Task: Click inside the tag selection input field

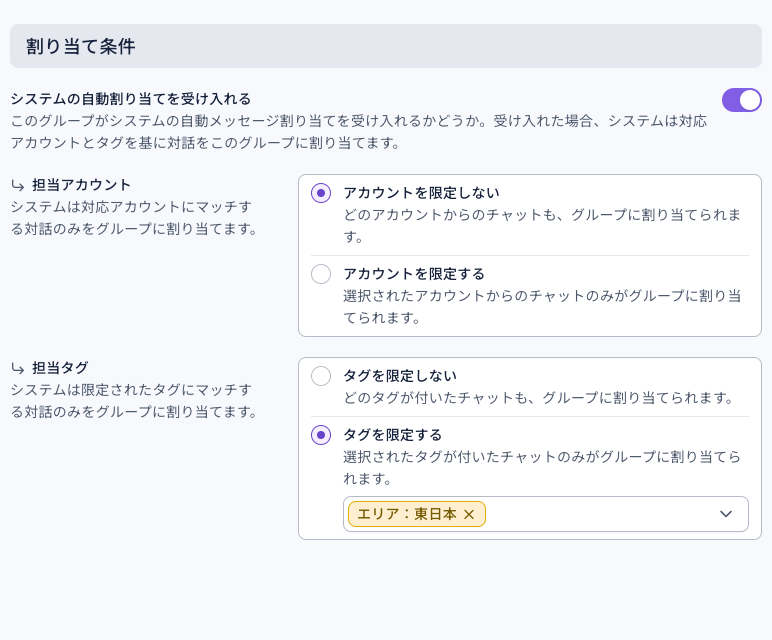Action: click(546, 514)
